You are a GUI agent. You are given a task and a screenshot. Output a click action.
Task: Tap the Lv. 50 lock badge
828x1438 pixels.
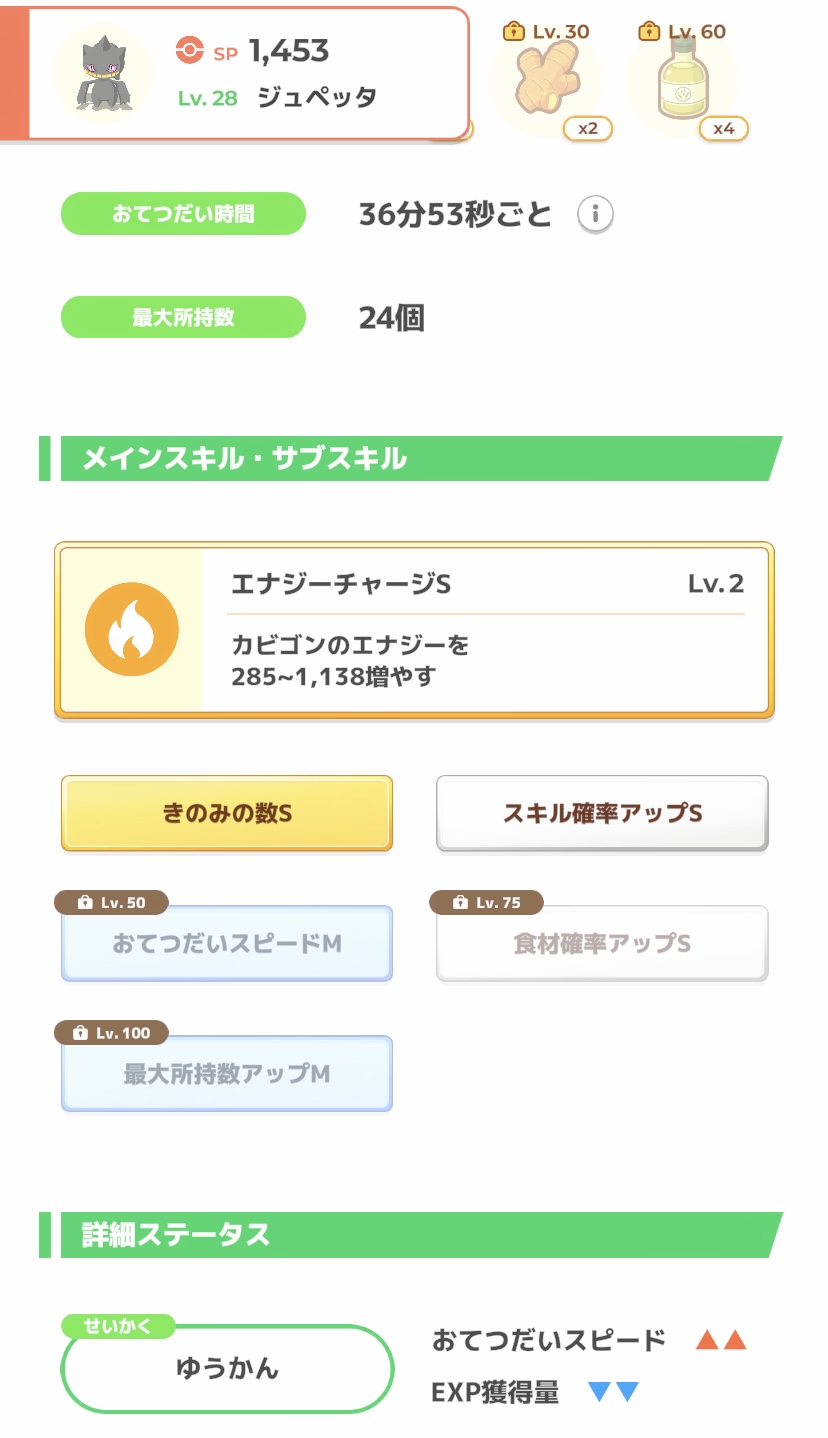(x=111, y=903)
